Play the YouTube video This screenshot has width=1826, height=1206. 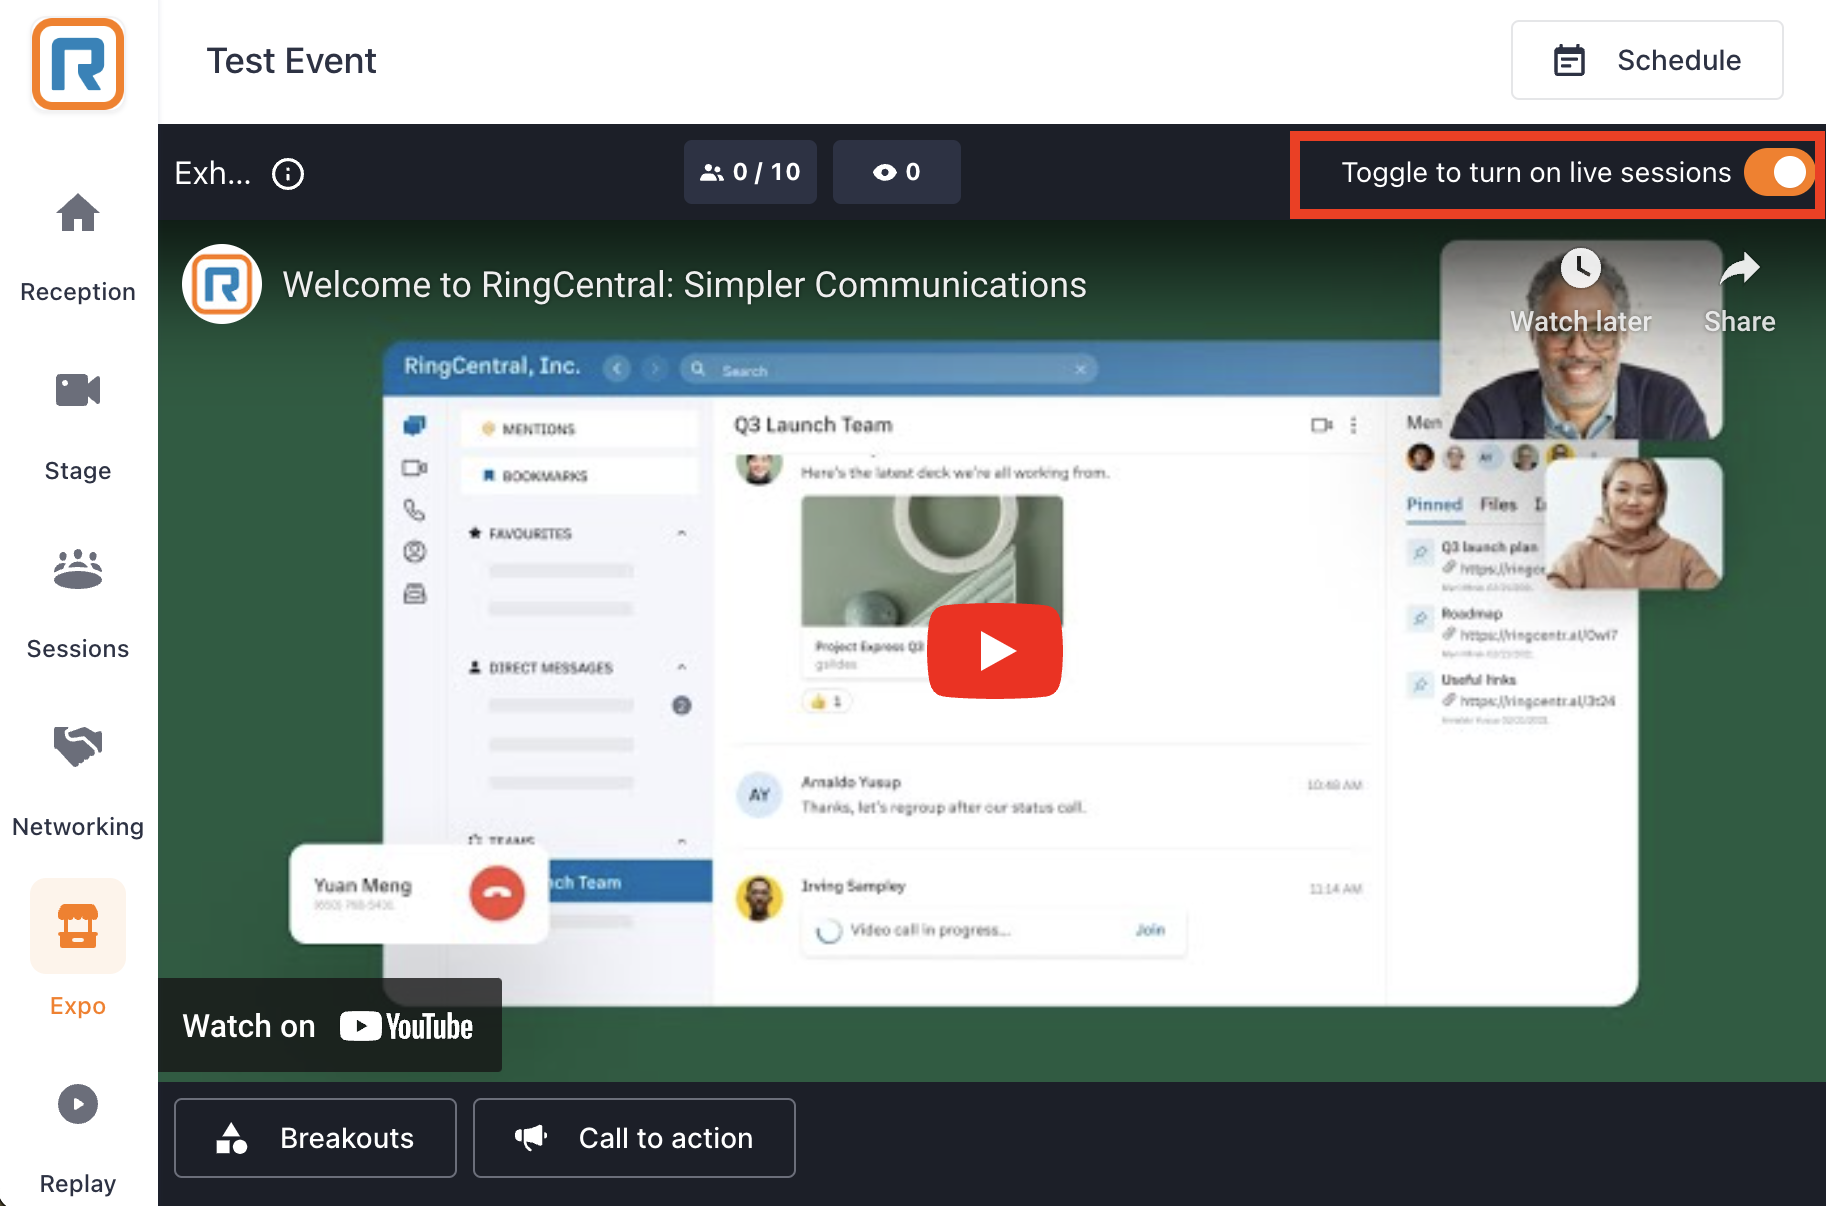[x=995, y=650]
